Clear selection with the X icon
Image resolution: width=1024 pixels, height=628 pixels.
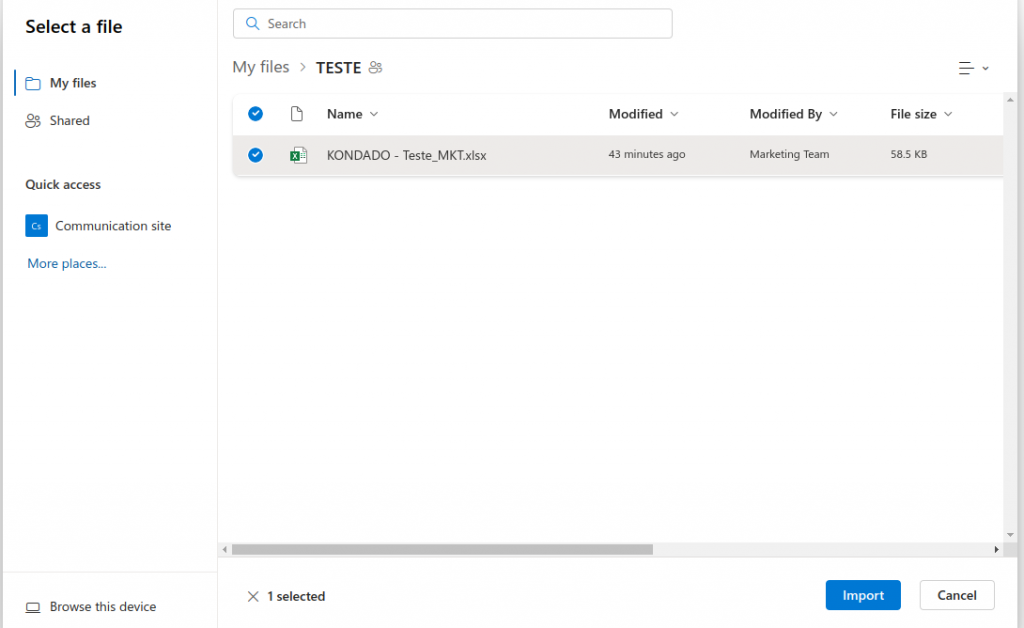pos(255,596)
